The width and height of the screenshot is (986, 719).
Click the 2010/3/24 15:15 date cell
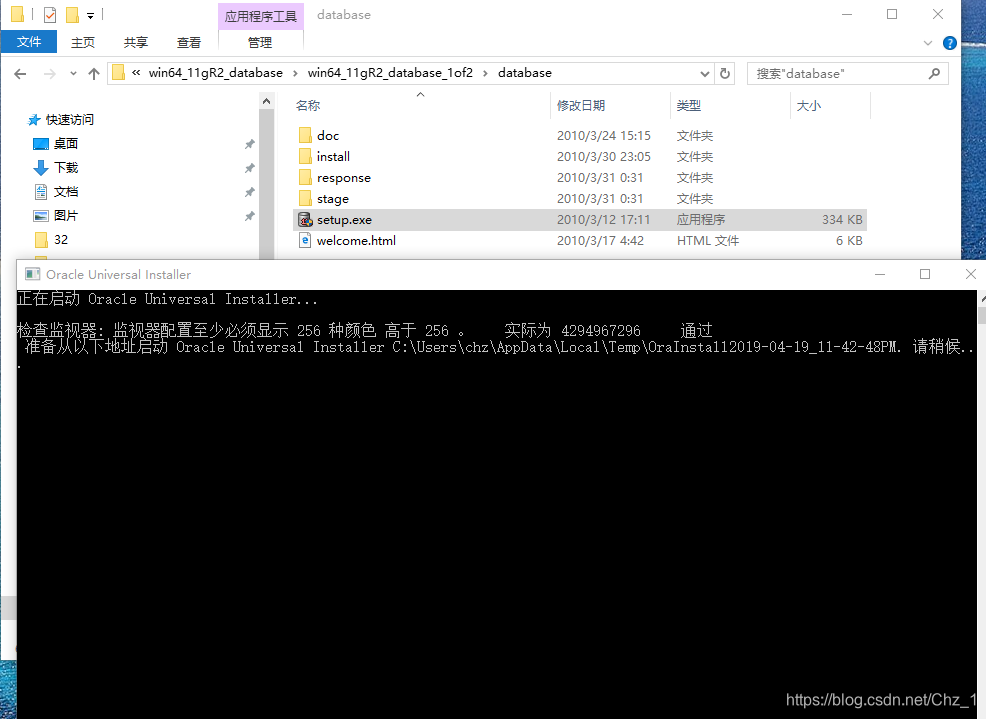604,135
